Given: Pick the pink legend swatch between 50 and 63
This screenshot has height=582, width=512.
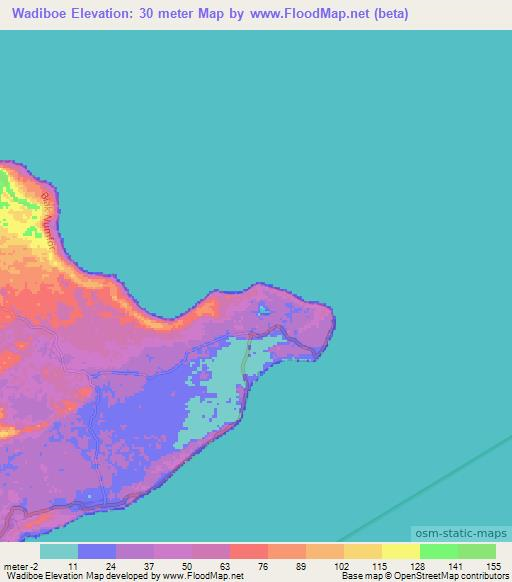Looking at the screenshot, I should [211, 551].
